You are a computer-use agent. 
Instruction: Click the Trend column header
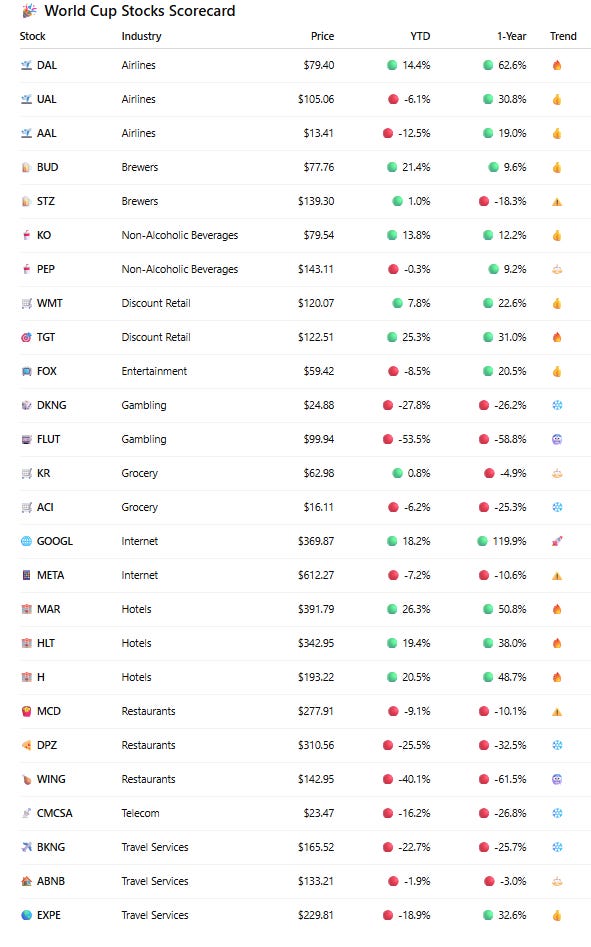[563, 36]
